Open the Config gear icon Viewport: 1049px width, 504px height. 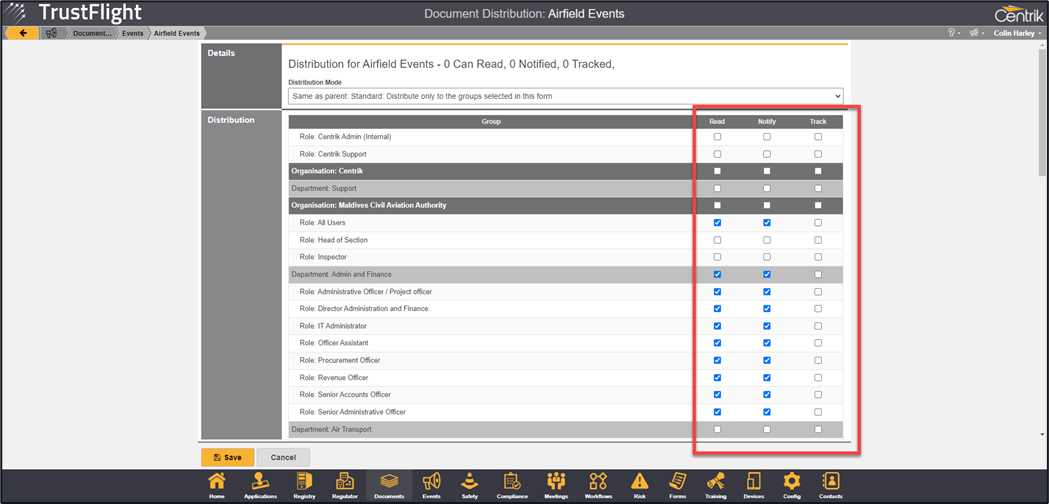click(x=792, y=485)
